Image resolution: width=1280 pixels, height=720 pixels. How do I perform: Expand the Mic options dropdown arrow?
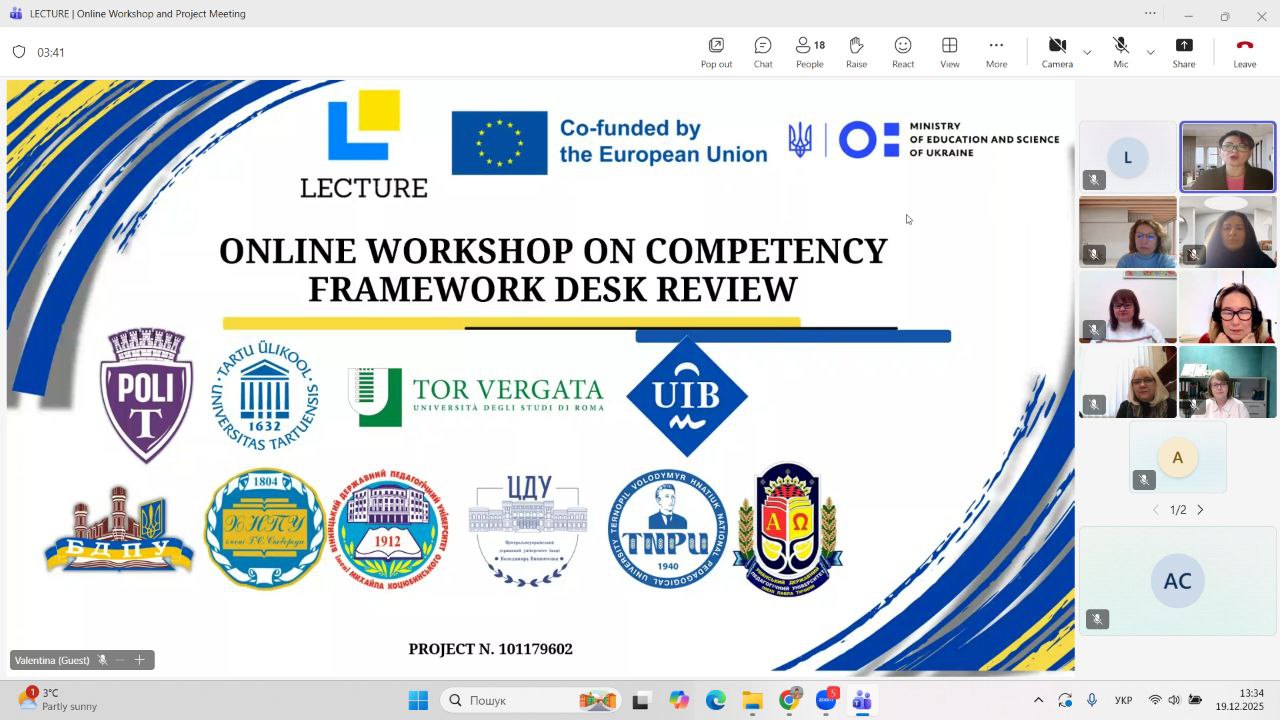pos(1150,52)
